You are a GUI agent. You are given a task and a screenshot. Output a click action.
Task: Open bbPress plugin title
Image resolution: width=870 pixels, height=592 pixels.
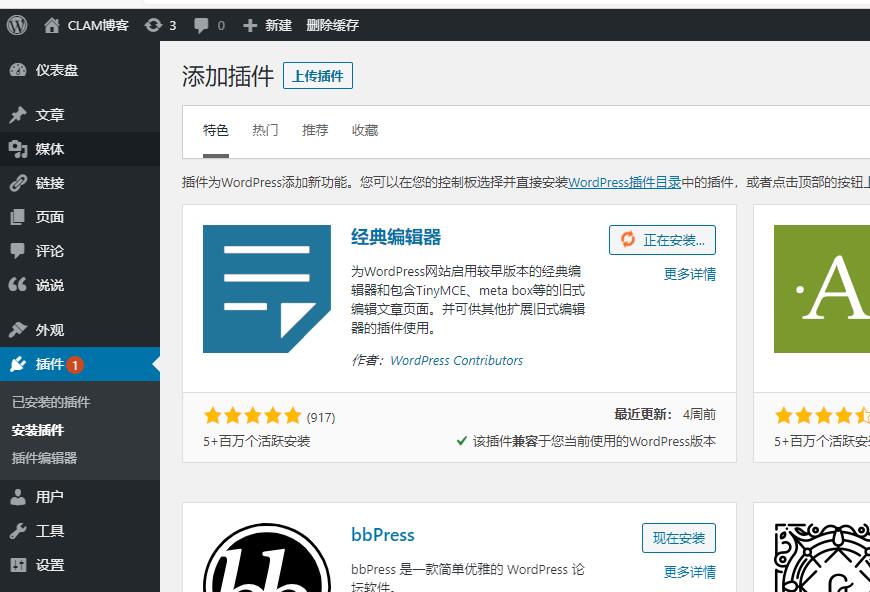tap(383, 535)
